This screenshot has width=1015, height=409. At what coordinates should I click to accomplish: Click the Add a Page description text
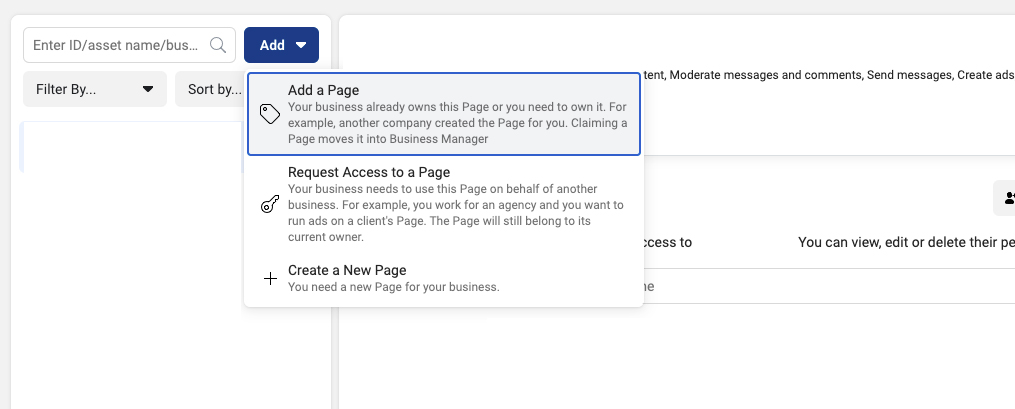pyautogui.click(x=457, y=123)
